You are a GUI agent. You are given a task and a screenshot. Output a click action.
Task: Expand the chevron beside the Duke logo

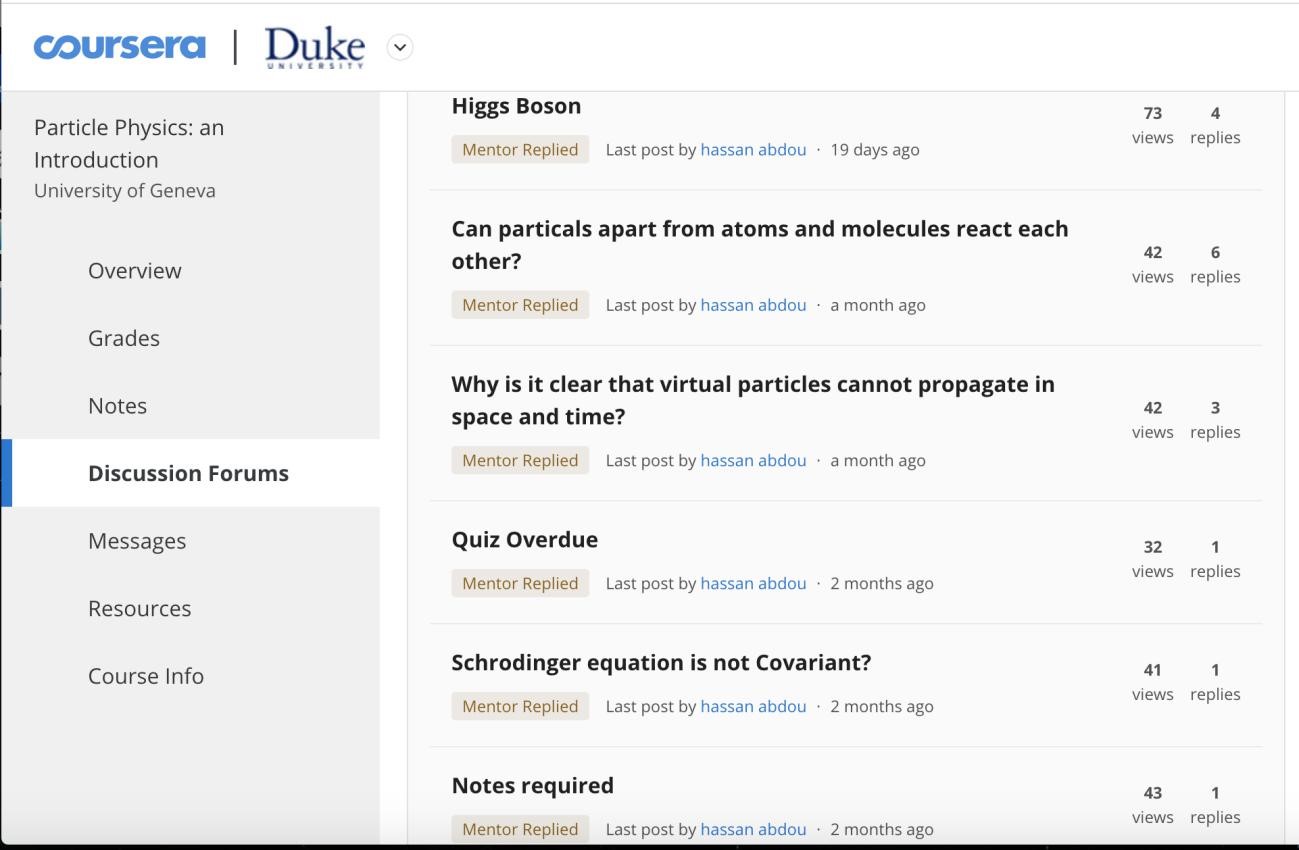(399, 47)
